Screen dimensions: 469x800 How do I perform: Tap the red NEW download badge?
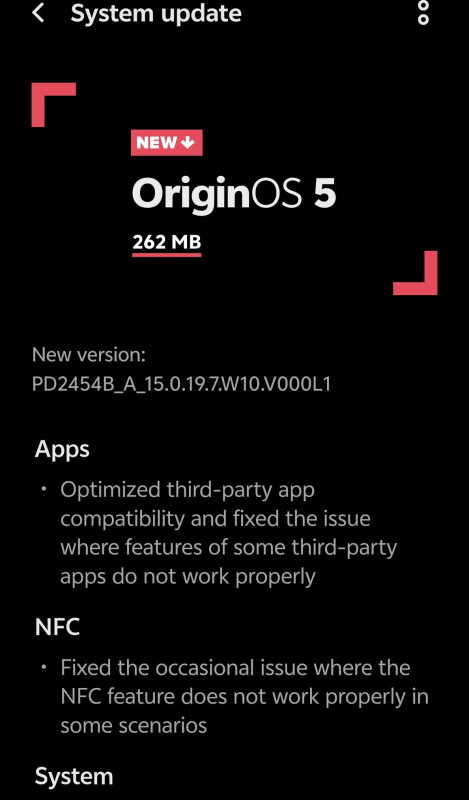pyautogui.click(x=166, y=143)
